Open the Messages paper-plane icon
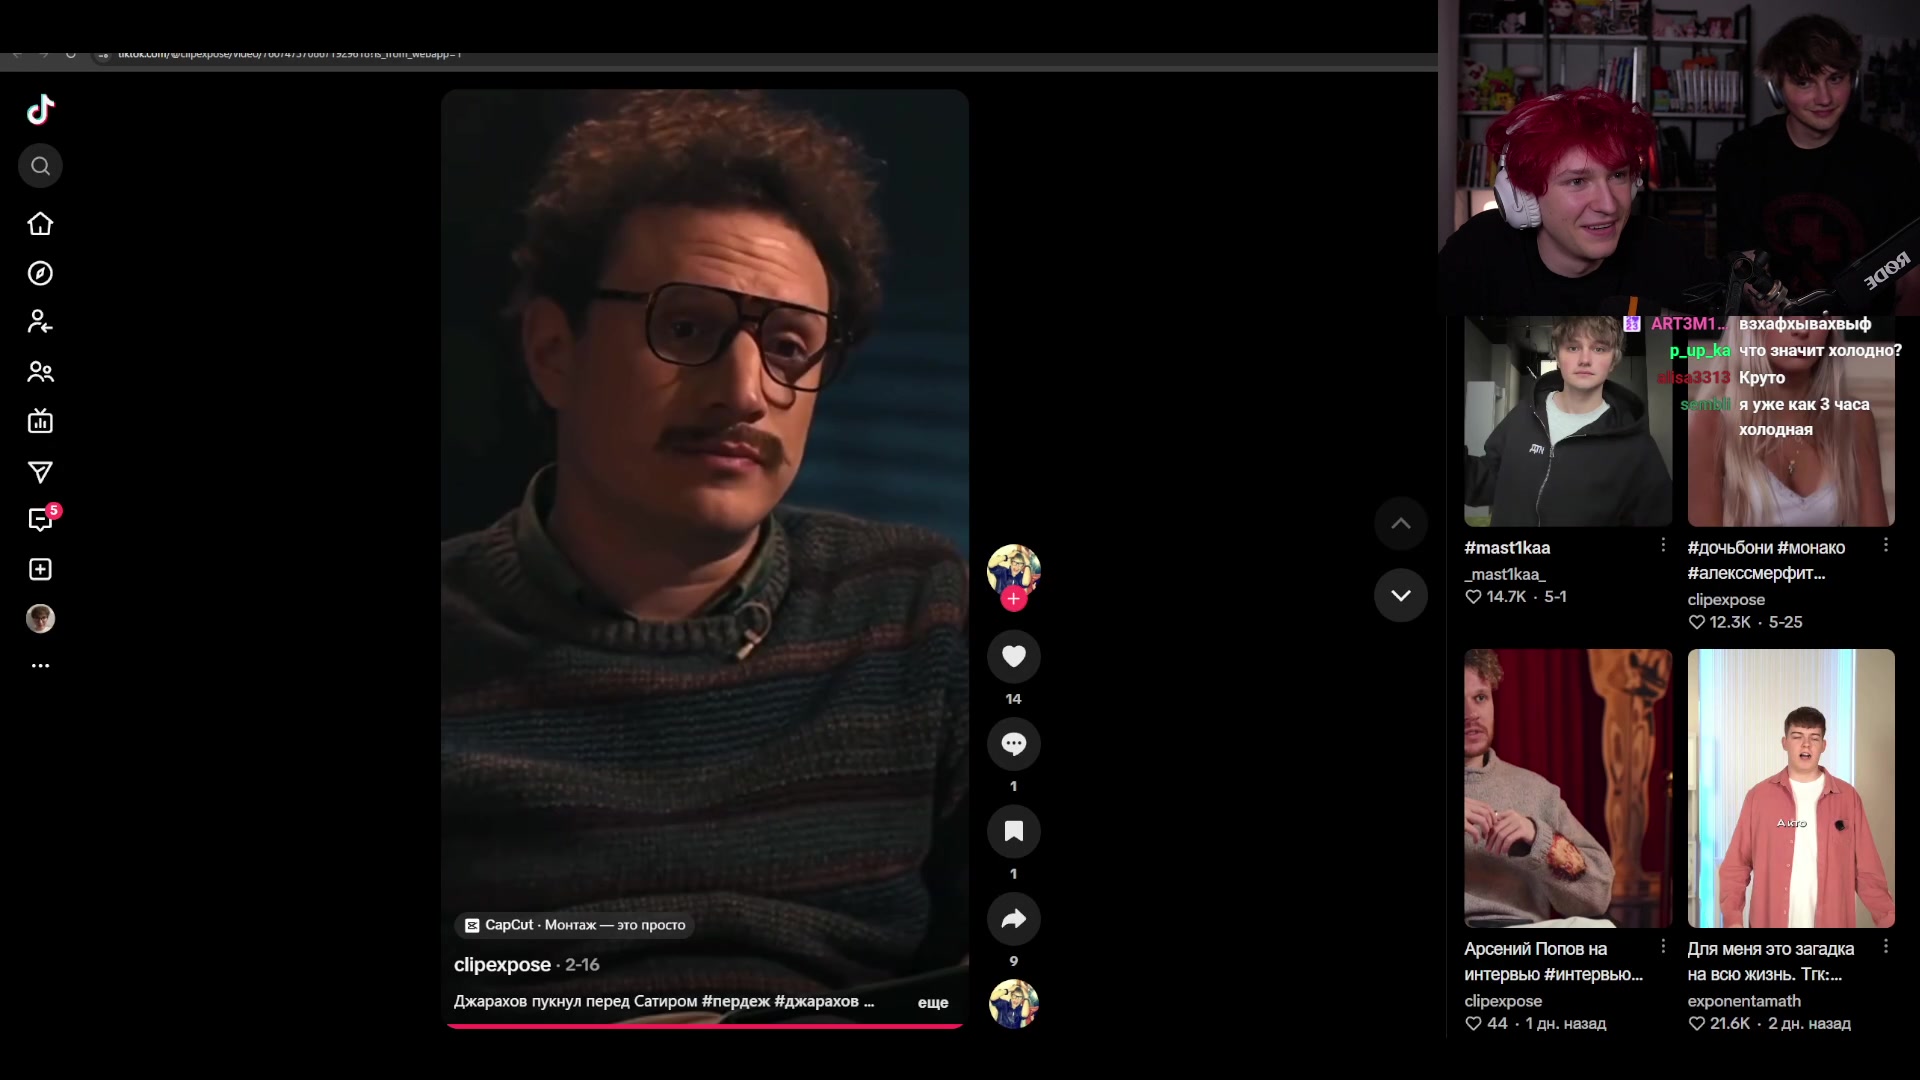1920x1080 pixels. 40,471
